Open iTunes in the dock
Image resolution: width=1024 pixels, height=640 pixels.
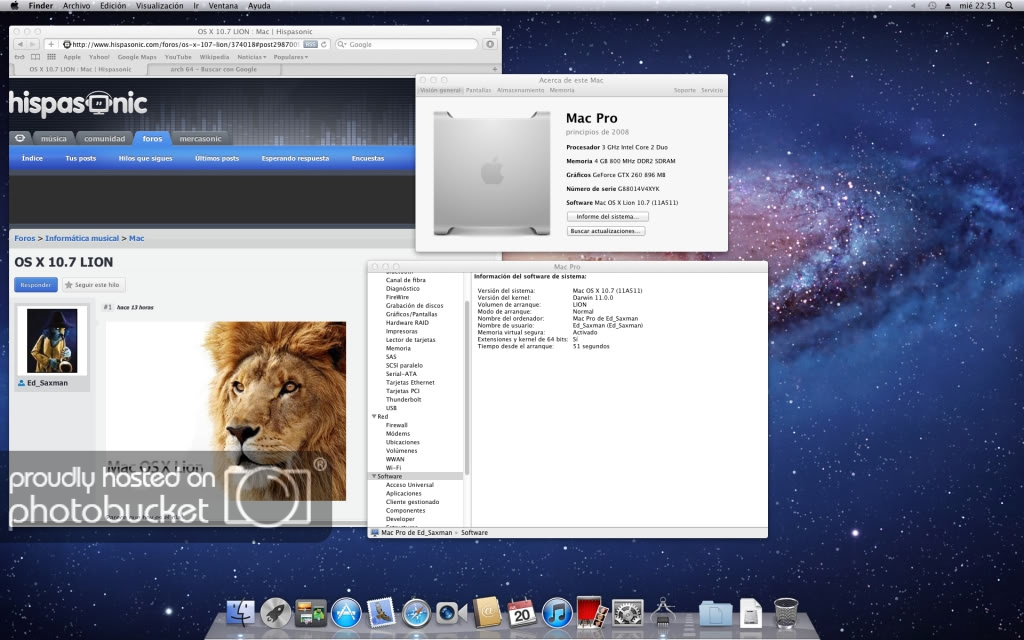click(555, 612)
